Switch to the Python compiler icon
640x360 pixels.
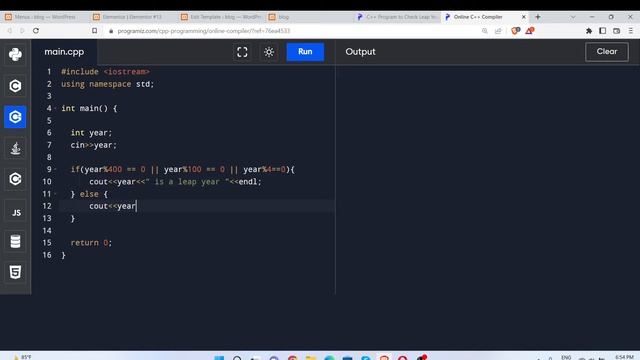[x=15, y=55]
